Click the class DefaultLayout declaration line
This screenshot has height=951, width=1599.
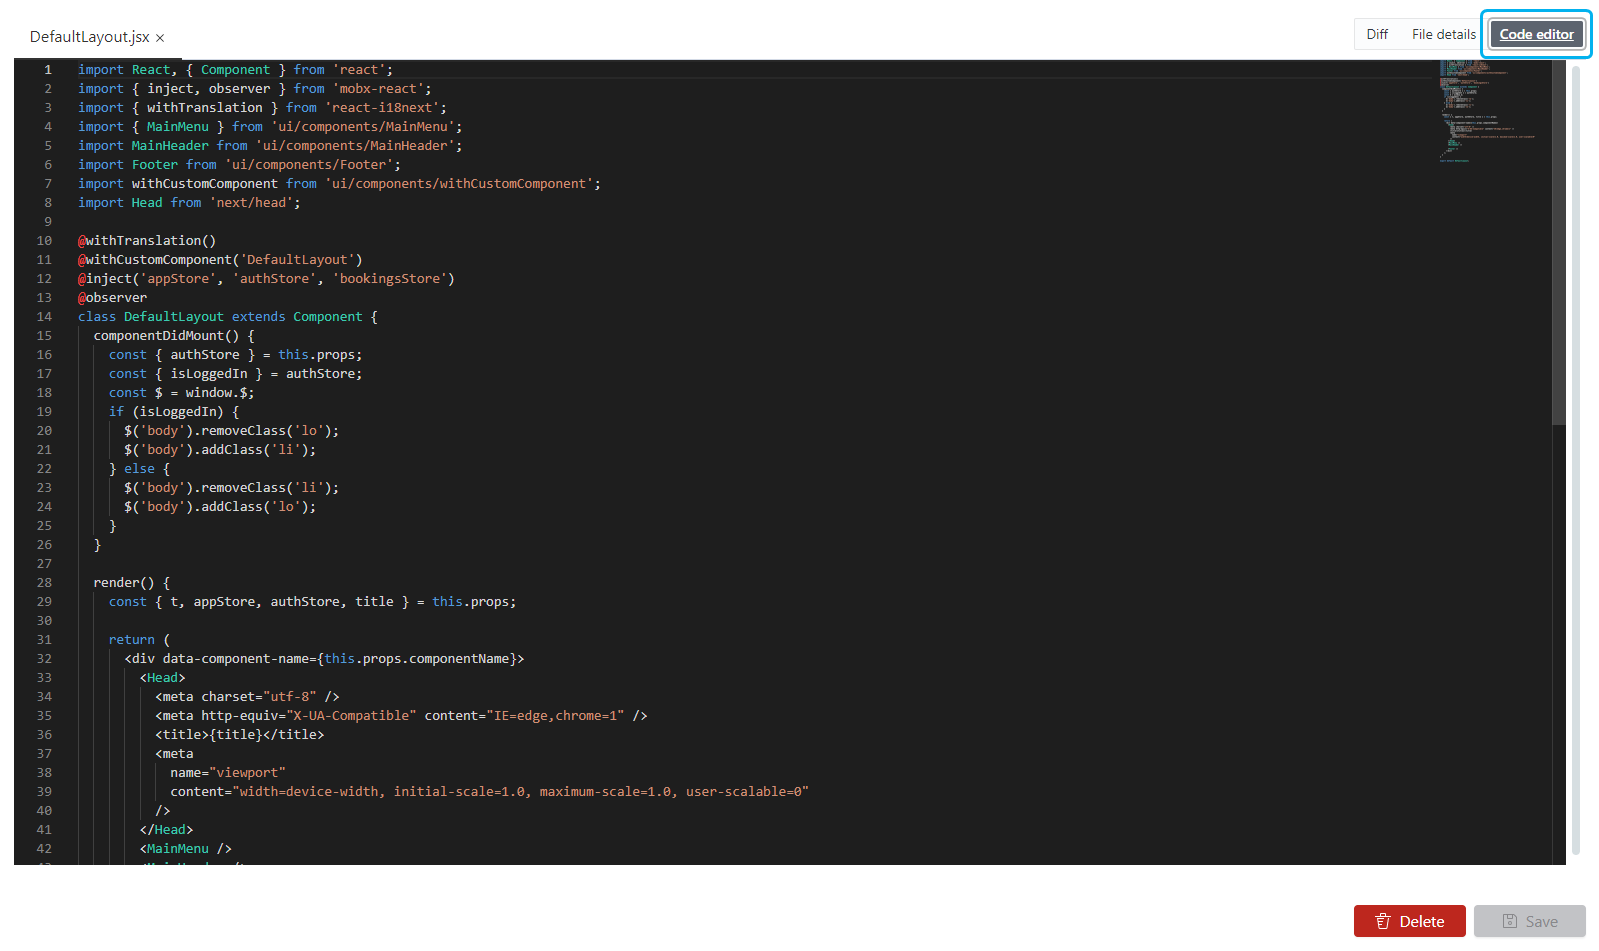(x=228, y=317)
